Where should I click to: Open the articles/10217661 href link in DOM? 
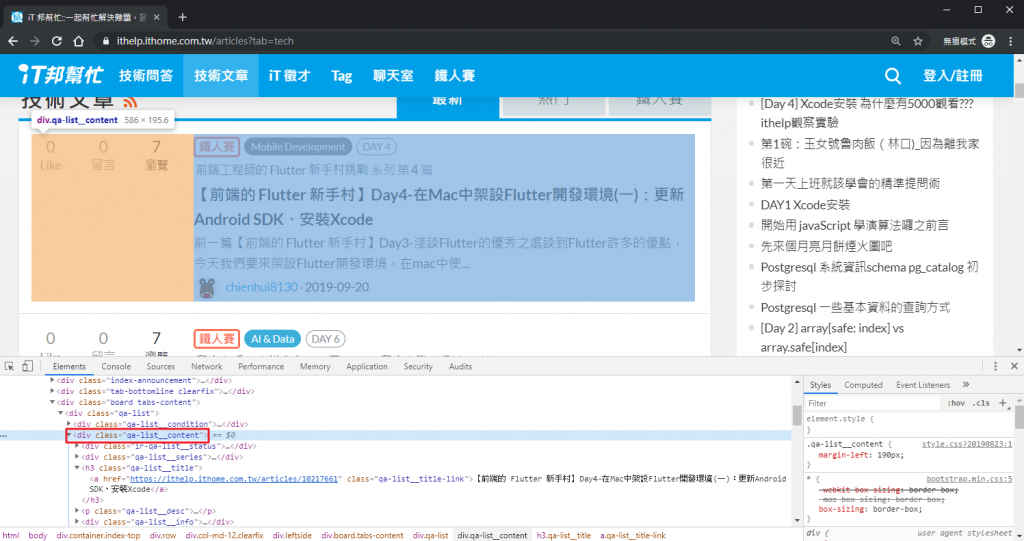(234, 479)
